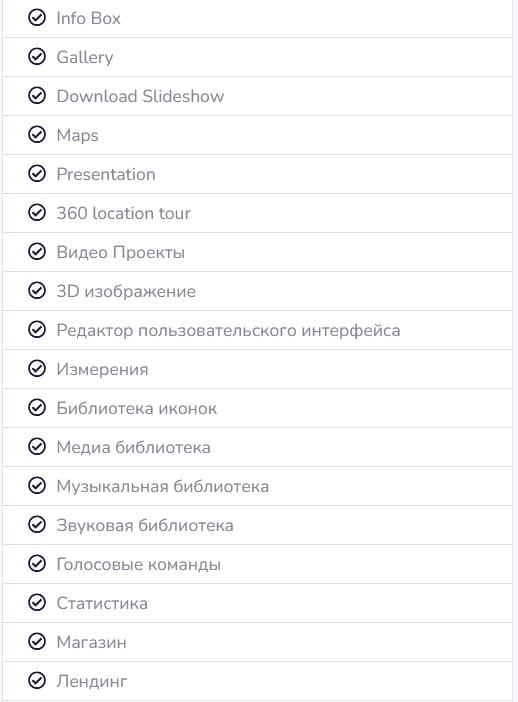The height and width of the screenshot is (702, 518).
Task: Click the Медиа библиотека text
Action: click(133, 447)
